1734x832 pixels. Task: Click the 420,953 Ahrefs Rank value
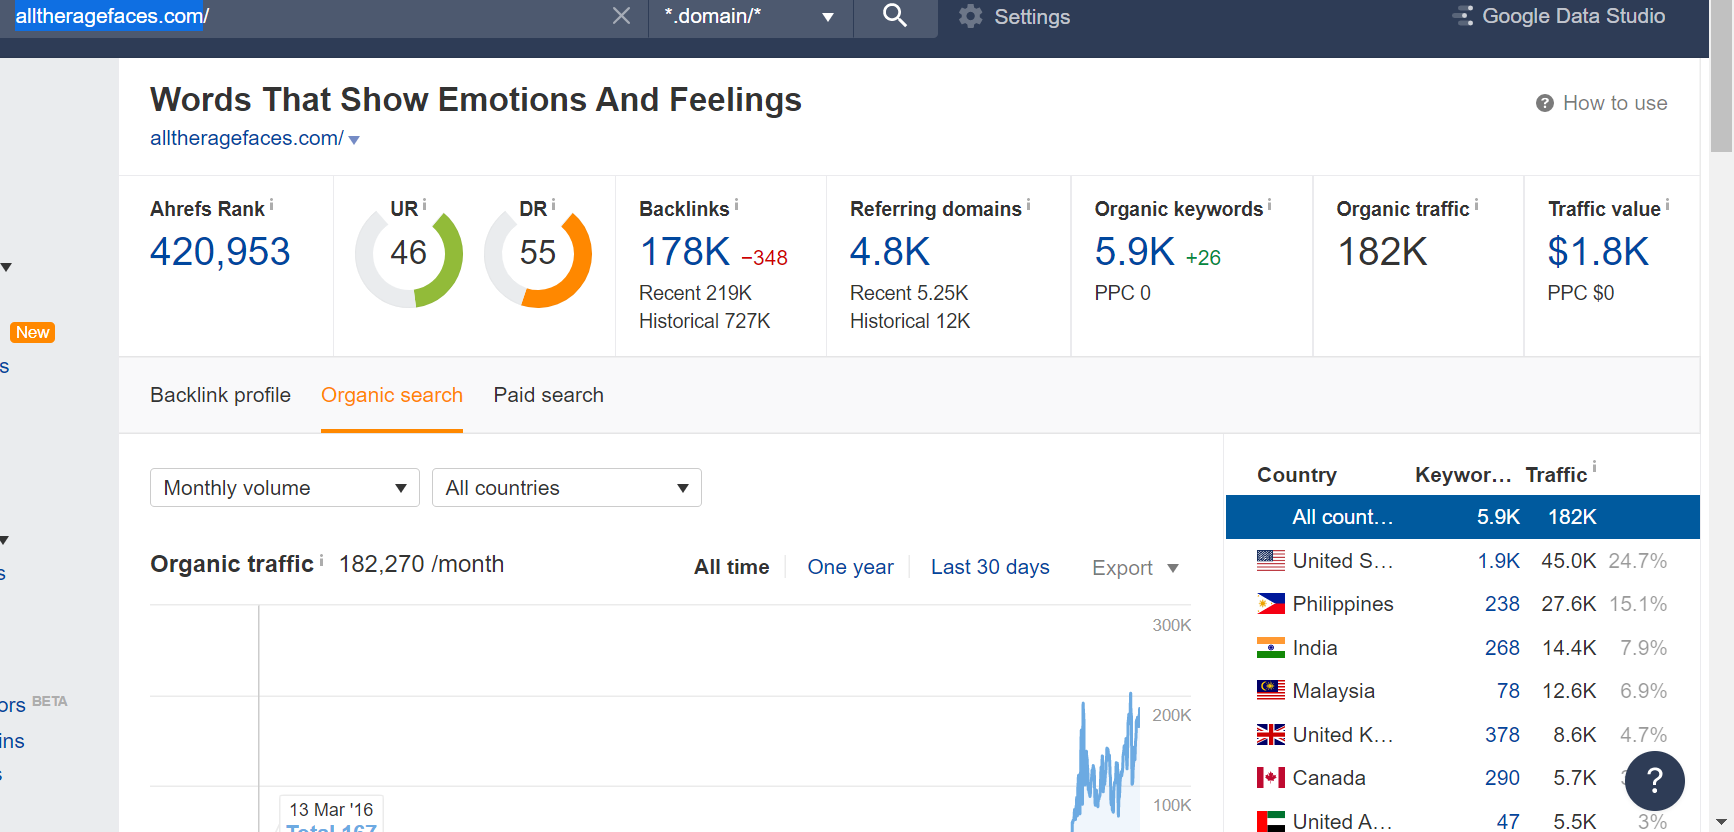(220, 252)
